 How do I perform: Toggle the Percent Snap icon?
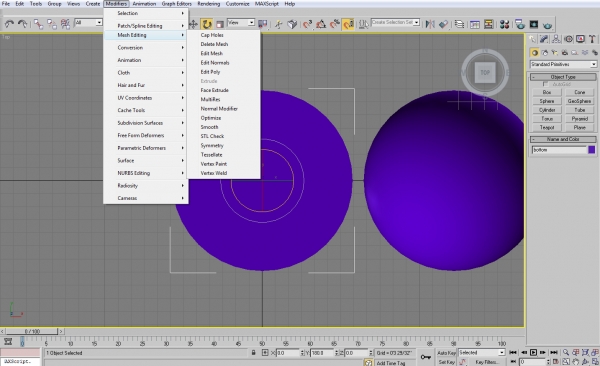(x=335, y=24)
